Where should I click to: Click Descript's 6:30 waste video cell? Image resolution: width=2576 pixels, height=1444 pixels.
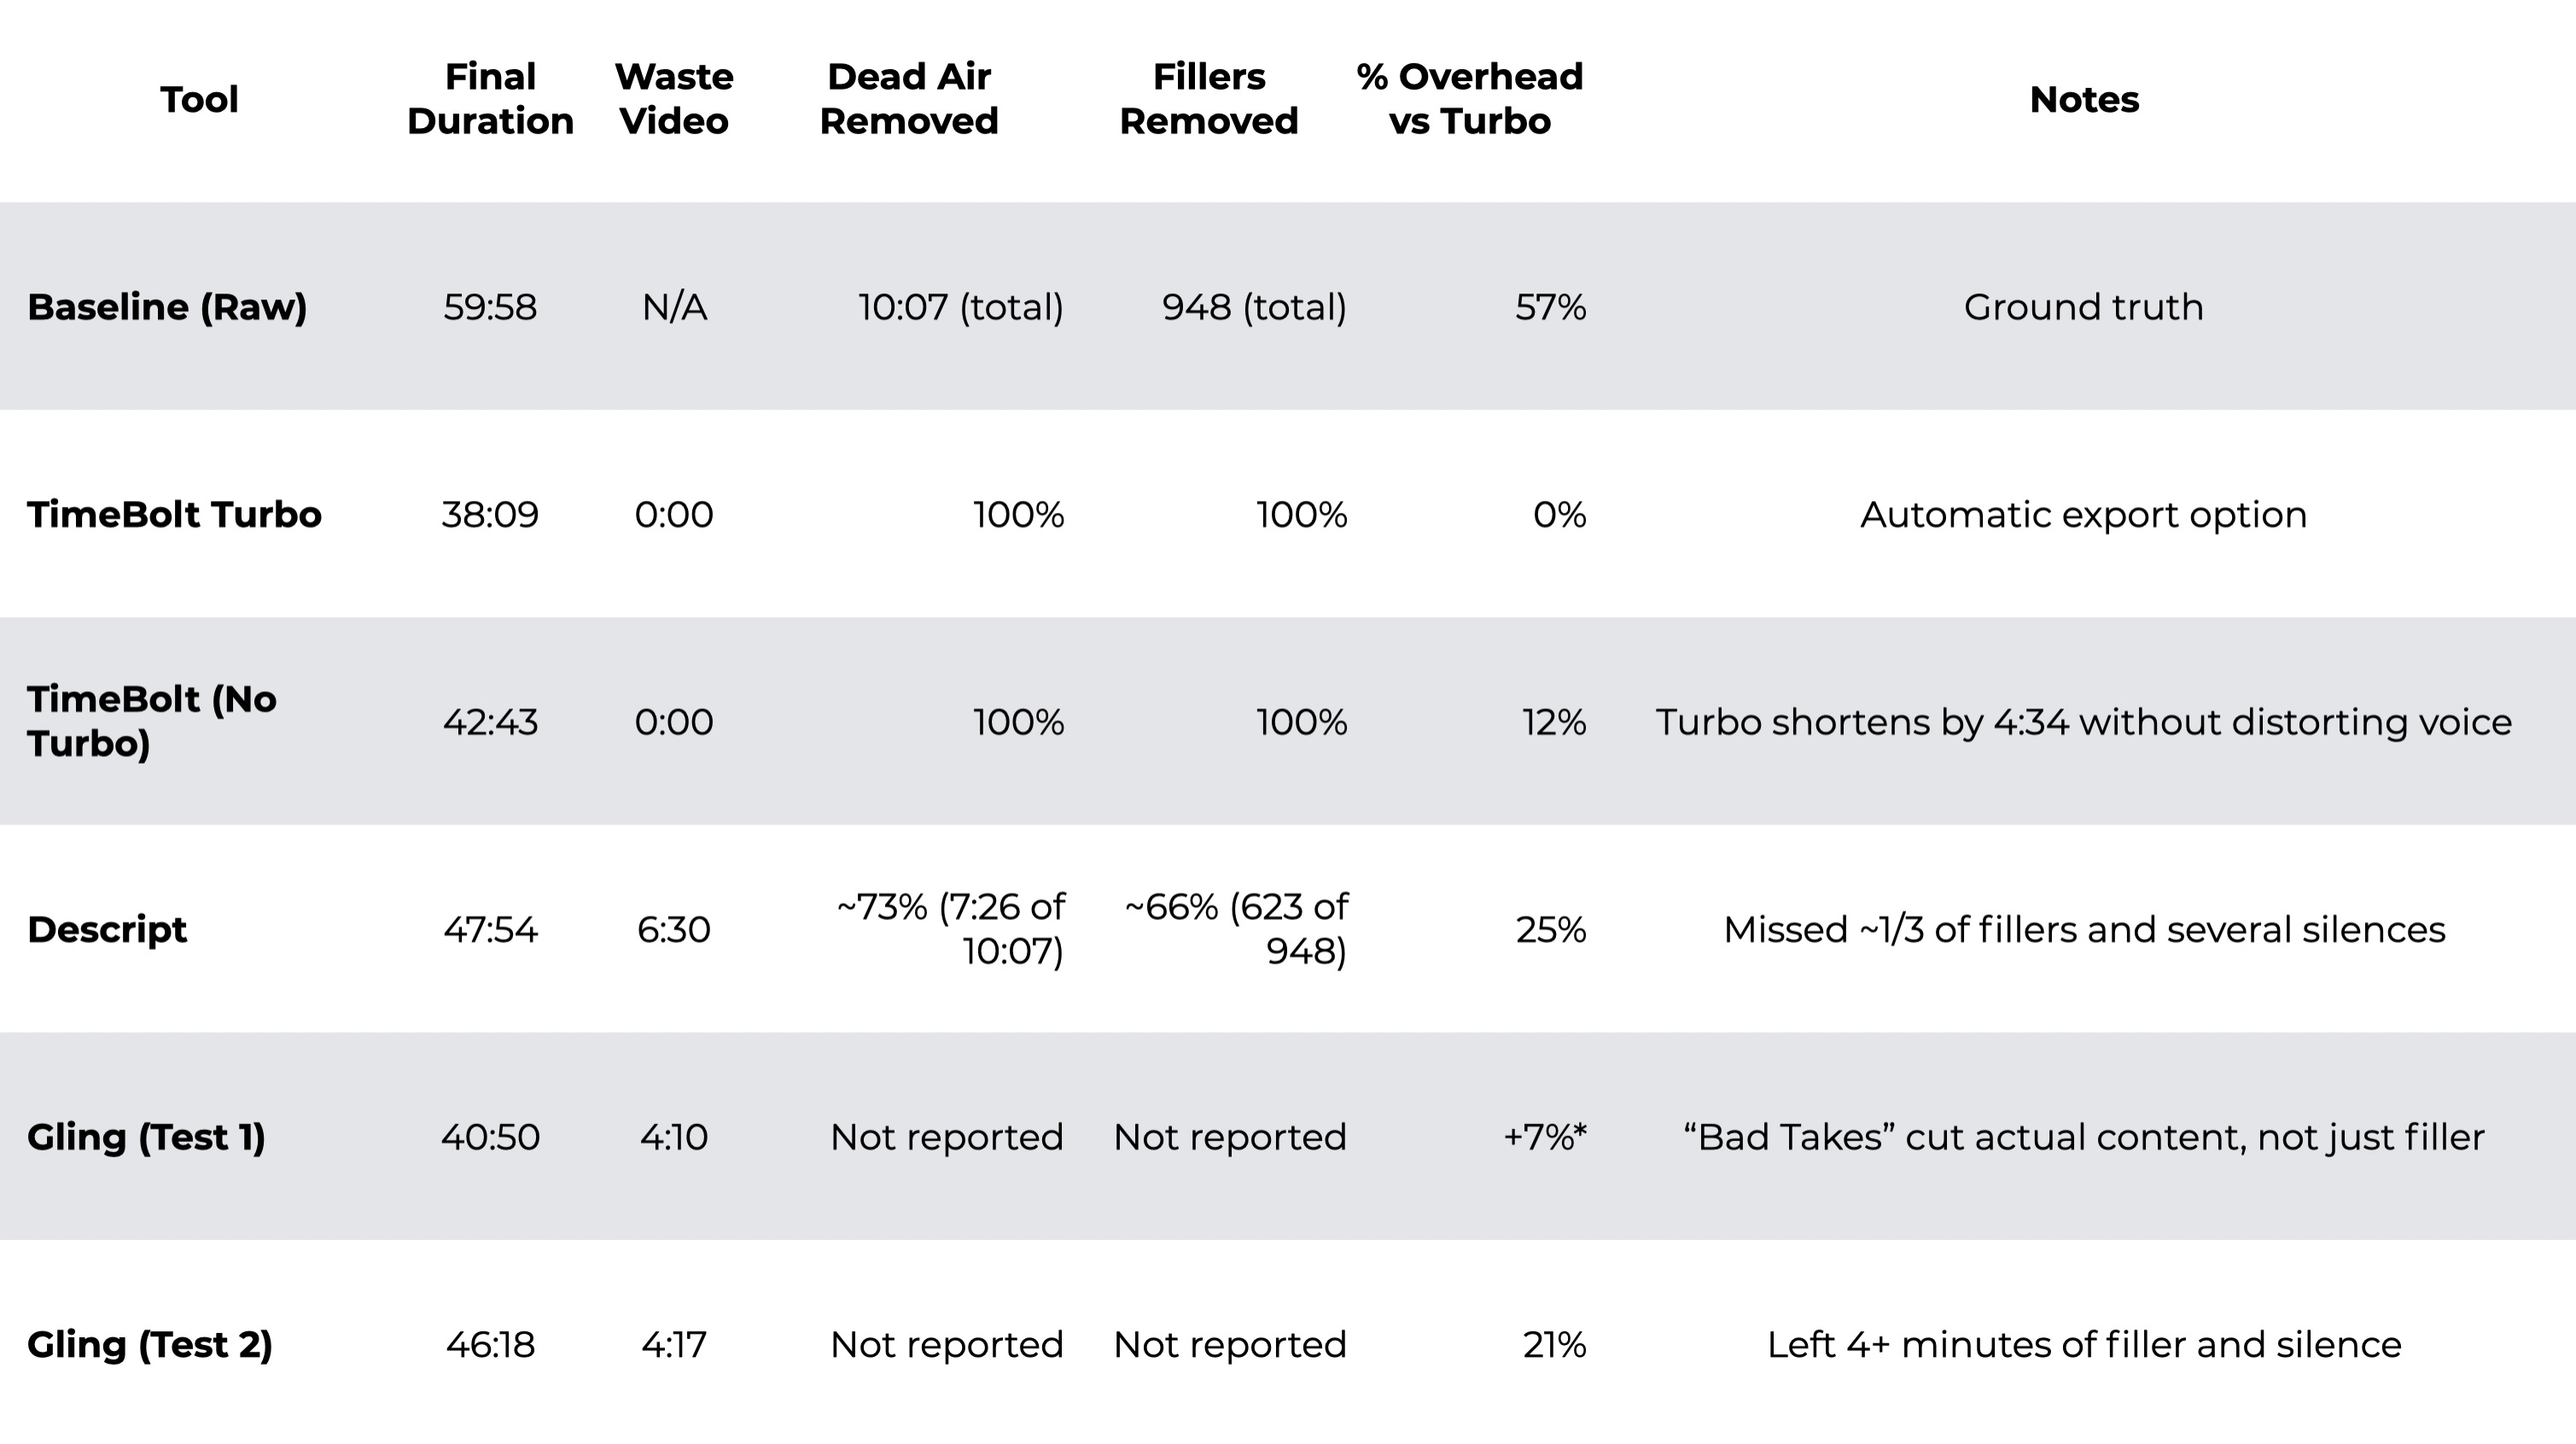click(674, 929)
